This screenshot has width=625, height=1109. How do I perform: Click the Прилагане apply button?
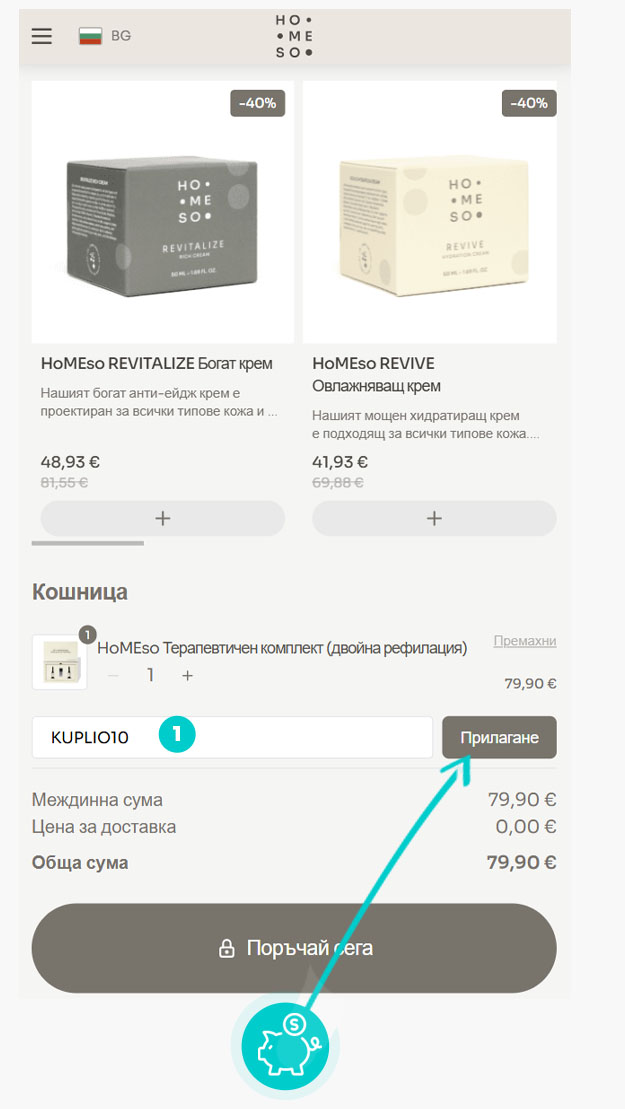[x=499, y=738]
